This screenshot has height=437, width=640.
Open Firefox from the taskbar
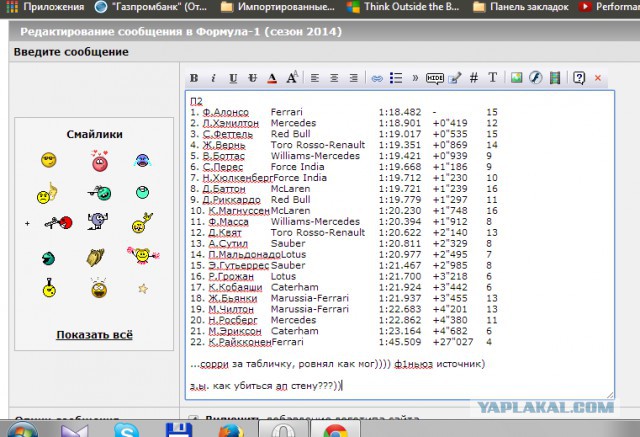click(x=231, y=430)
